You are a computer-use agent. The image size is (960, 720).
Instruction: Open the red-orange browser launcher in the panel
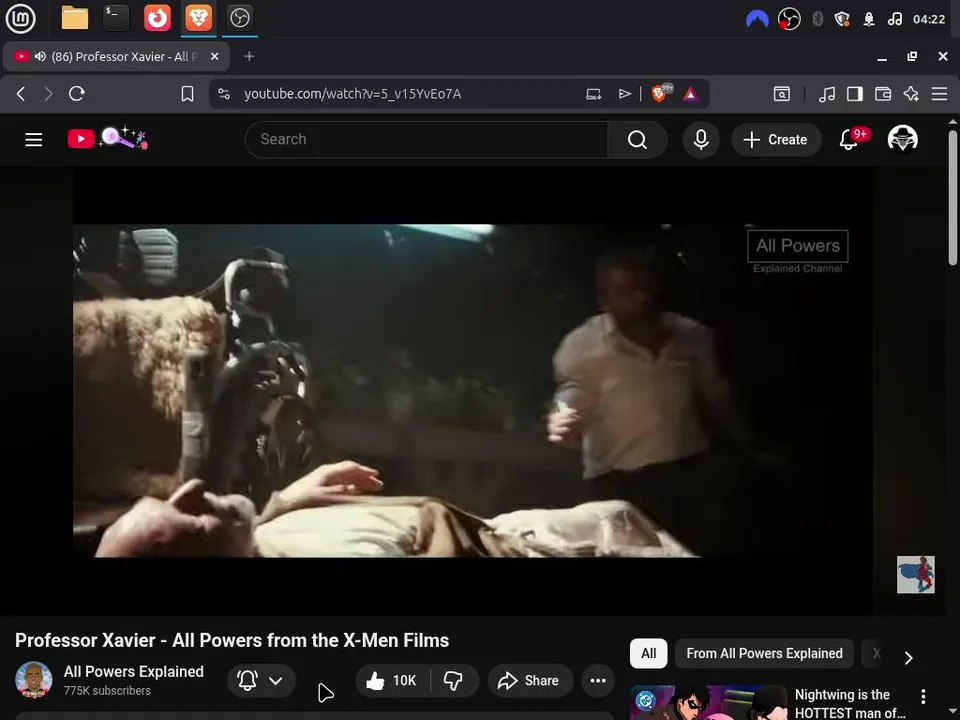(x=157, y=18)
